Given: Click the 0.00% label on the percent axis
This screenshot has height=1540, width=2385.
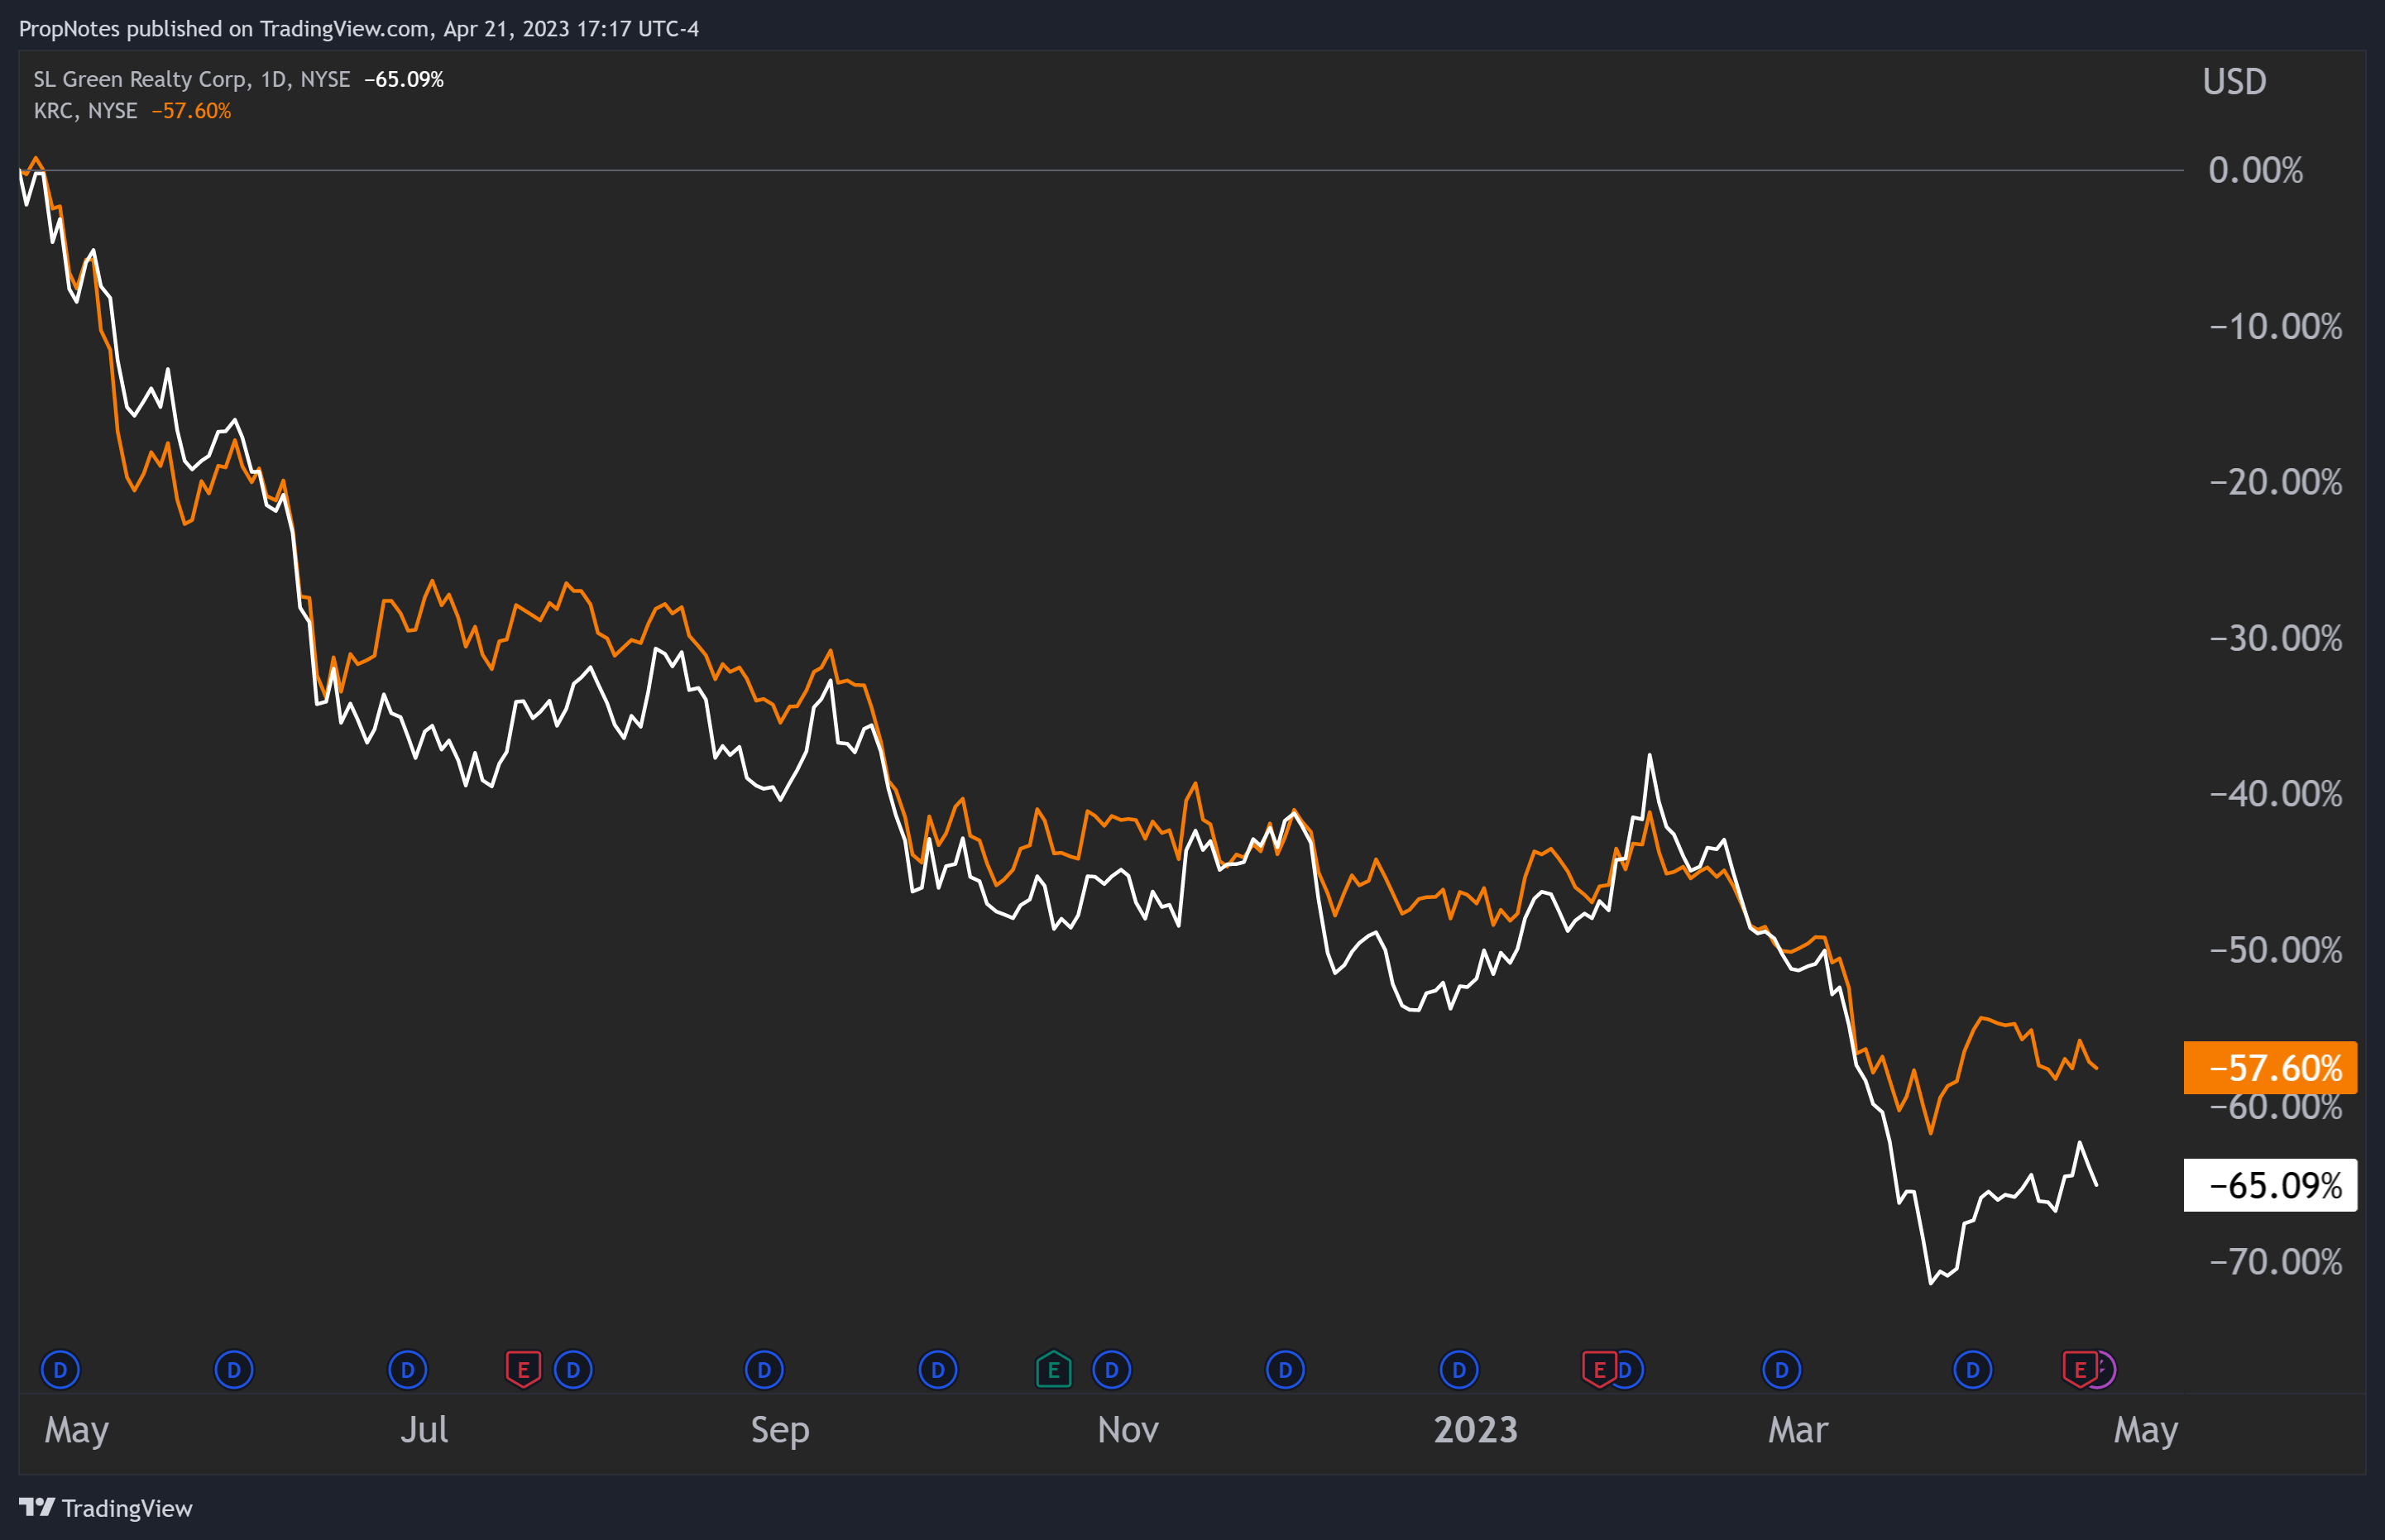Looking at the screenshot, I should 2256,170.
